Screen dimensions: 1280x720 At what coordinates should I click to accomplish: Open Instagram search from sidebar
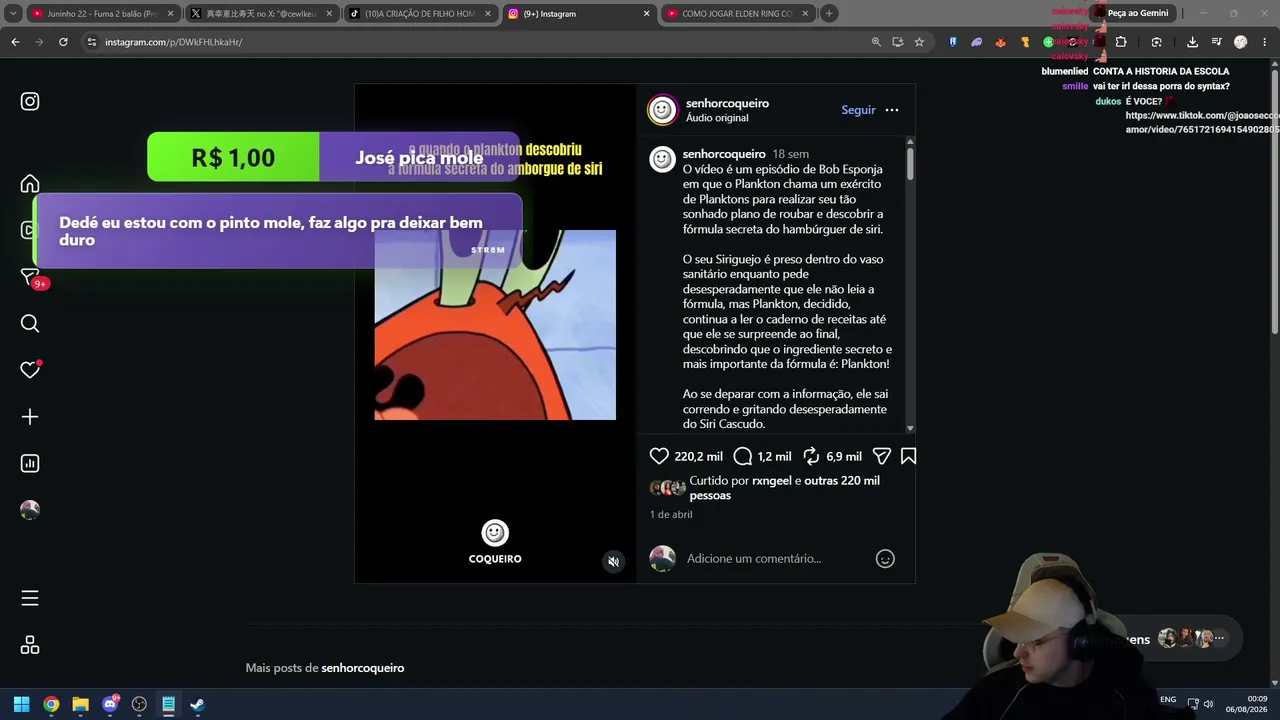pyautogui.click(x=30, y=323)
